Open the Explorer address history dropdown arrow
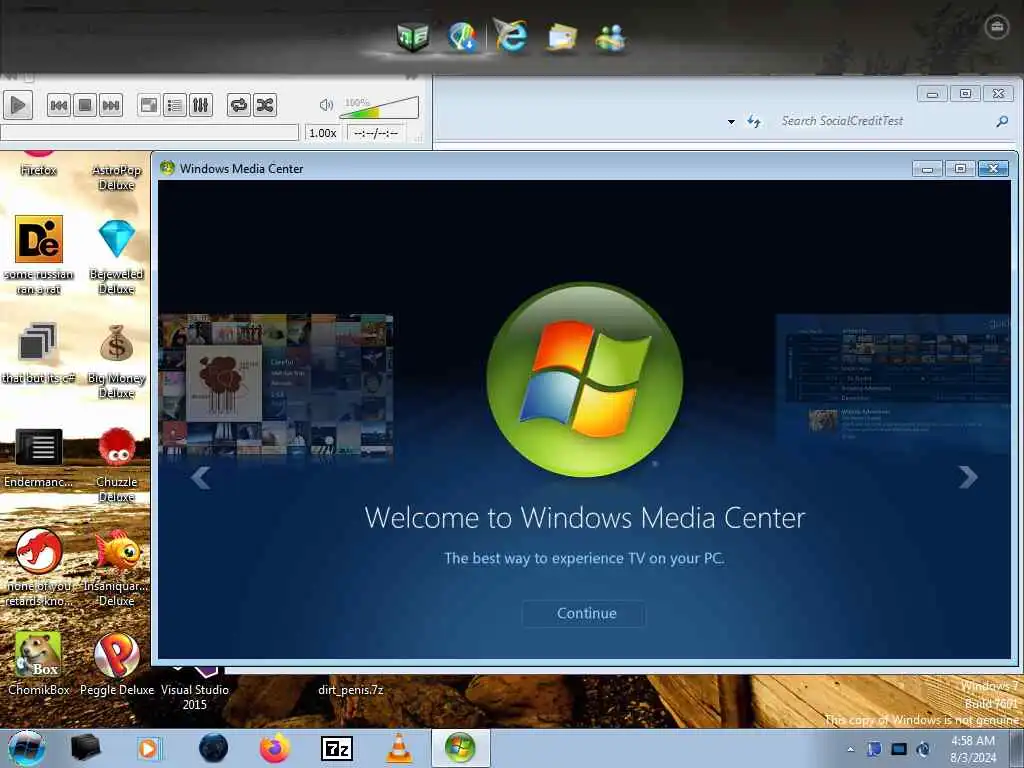1024x768 pixels. (731, 121)
